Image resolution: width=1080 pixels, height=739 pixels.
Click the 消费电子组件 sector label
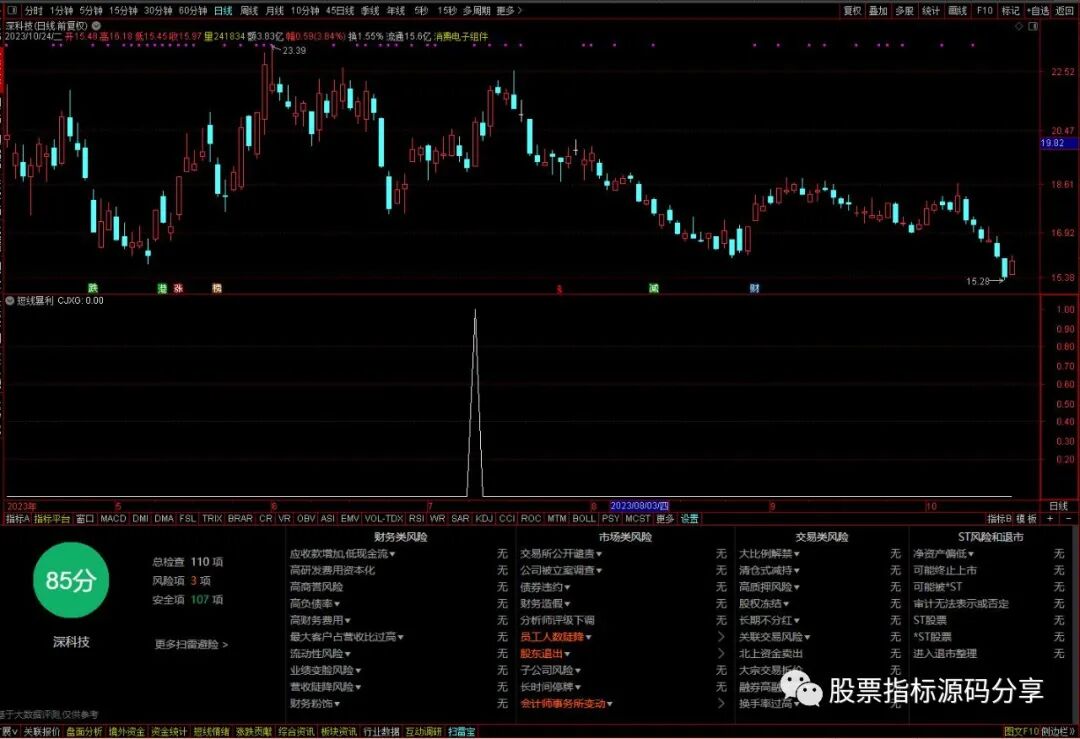(461, 37)
